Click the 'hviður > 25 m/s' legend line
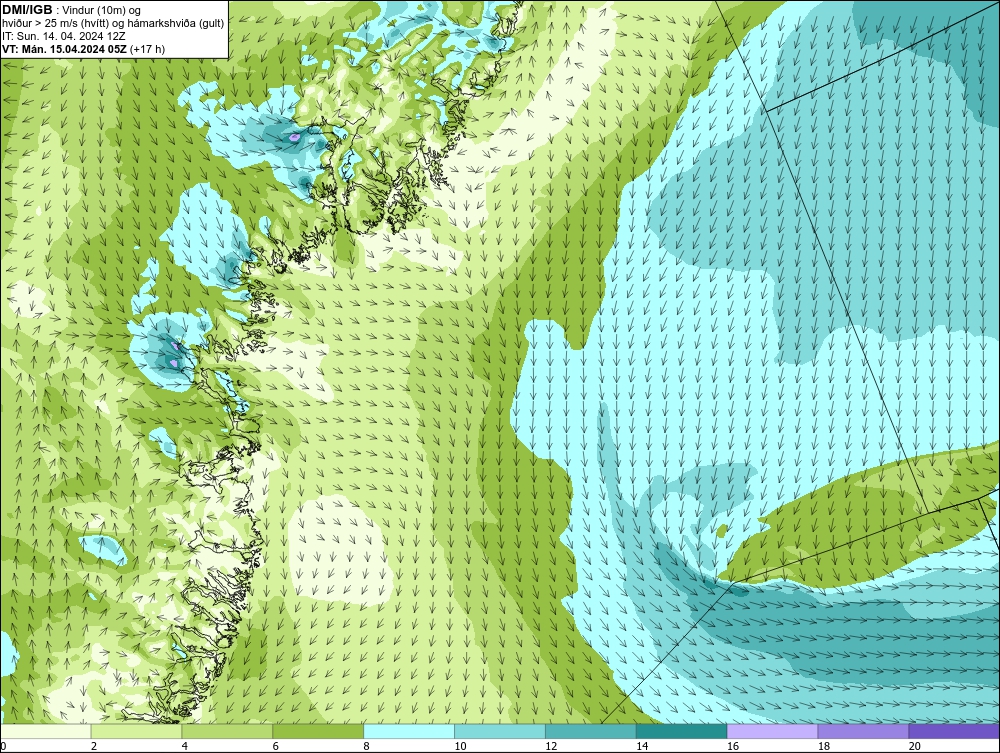 tap(113, 23)
